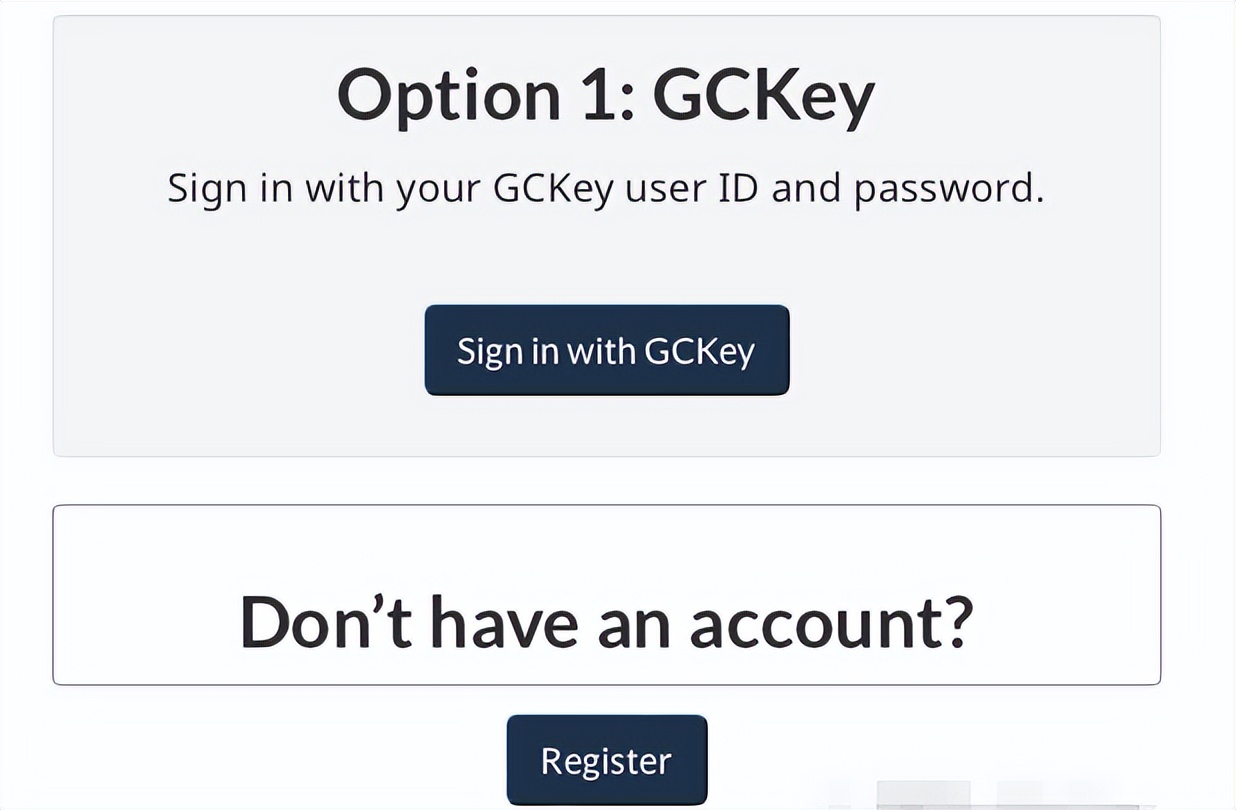Click the question mark ending the account heading
1236x810 pixels.
point(956,622)
